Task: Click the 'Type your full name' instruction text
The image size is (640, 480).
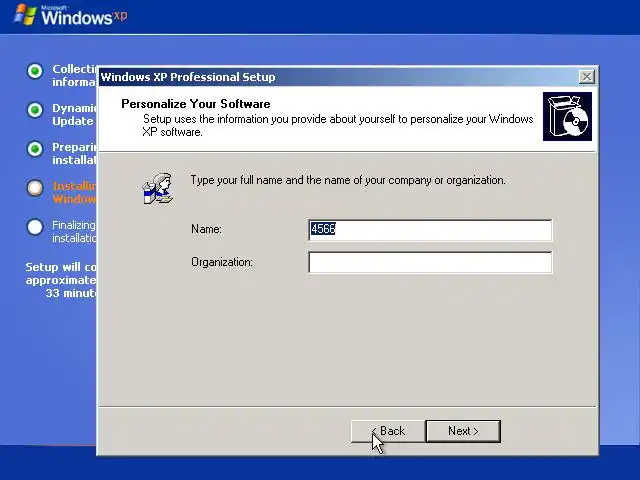Action: click(348, 180)
